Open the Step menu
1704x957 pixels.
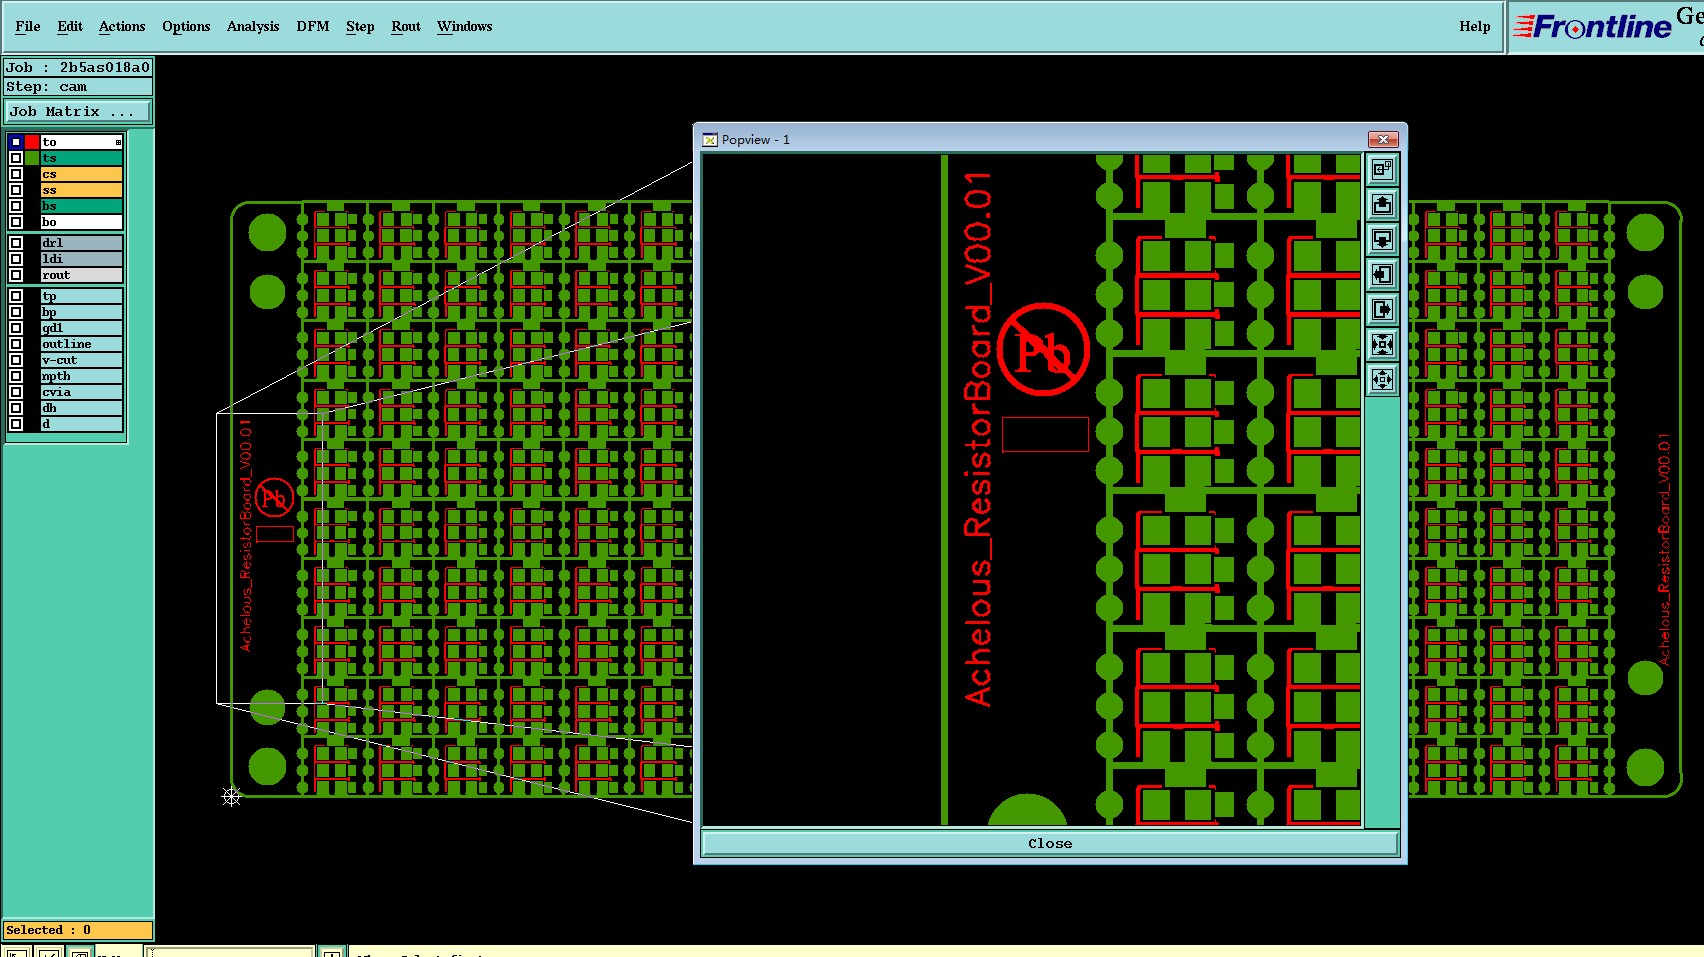pos(360,26)
